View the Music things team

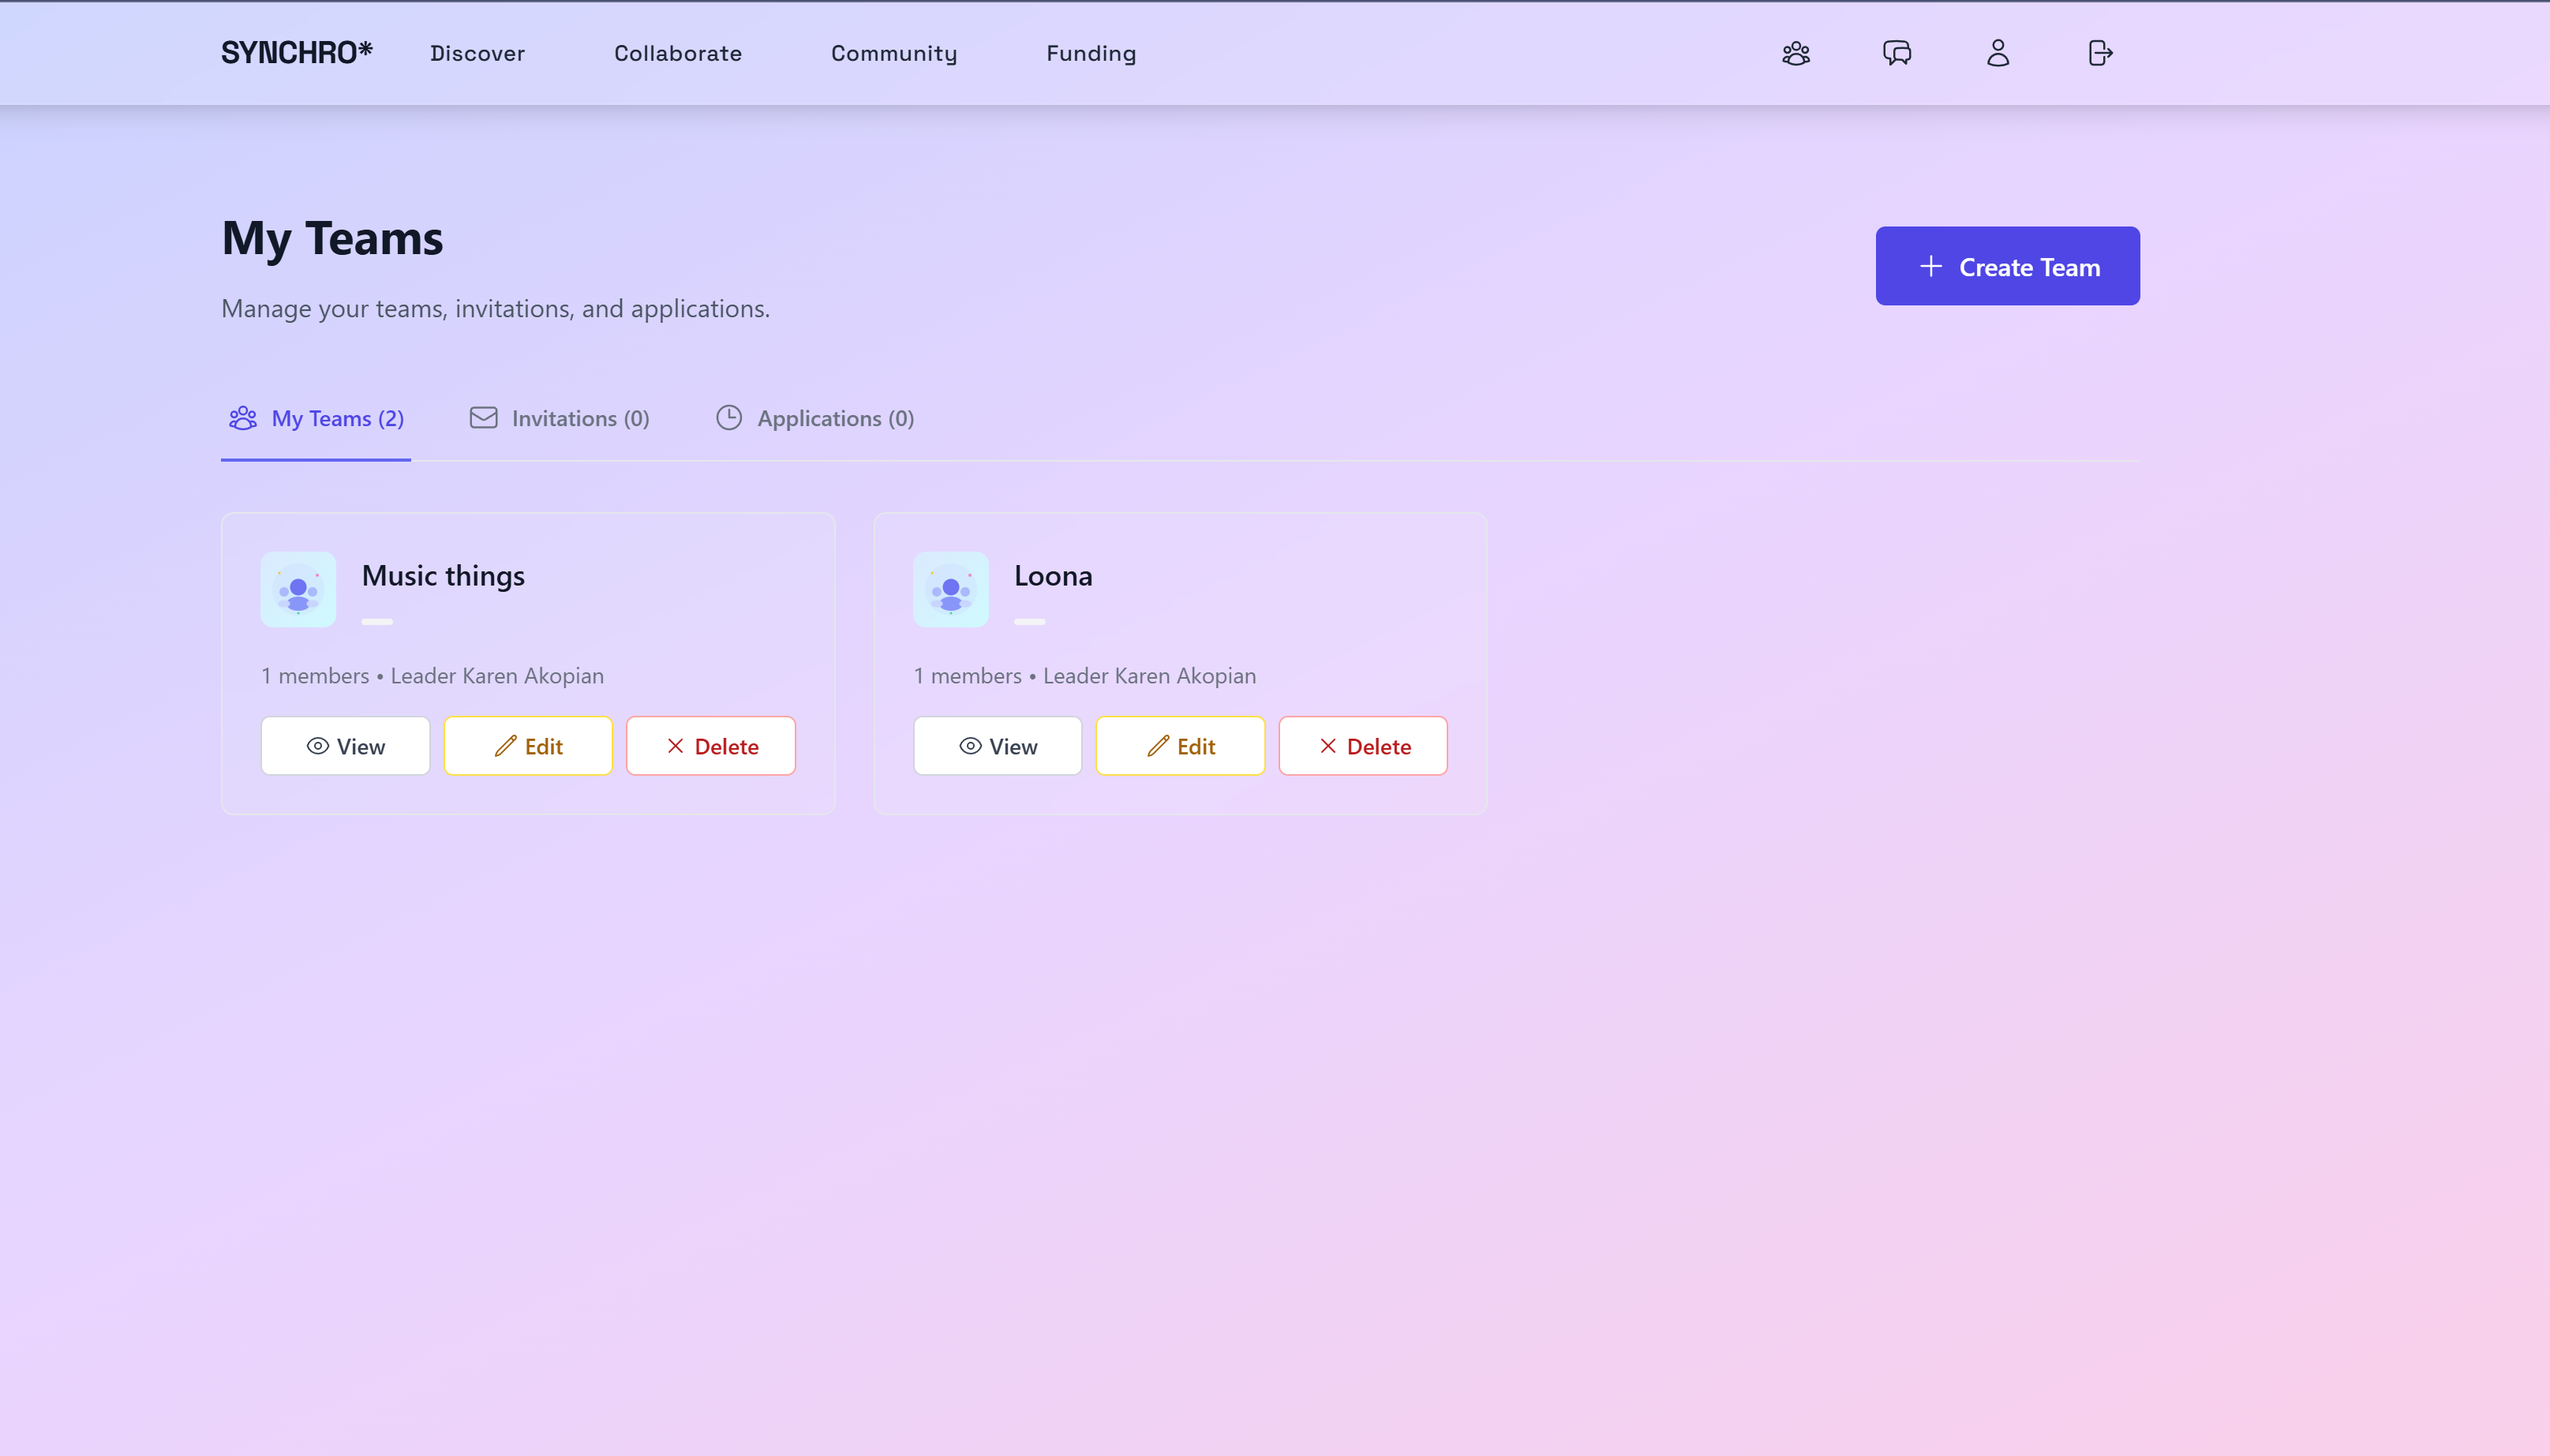[x=345, y=746]
